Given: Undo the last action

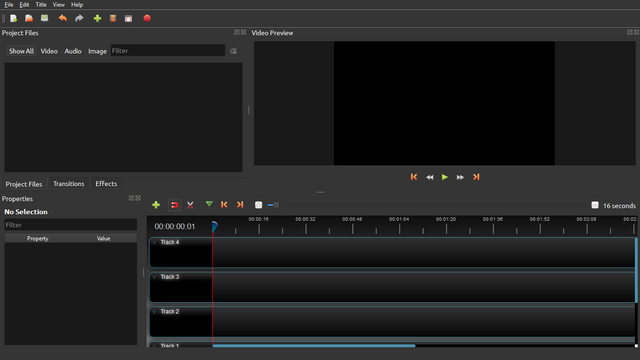Looking at the screenshot, I should tap(62, 18).
